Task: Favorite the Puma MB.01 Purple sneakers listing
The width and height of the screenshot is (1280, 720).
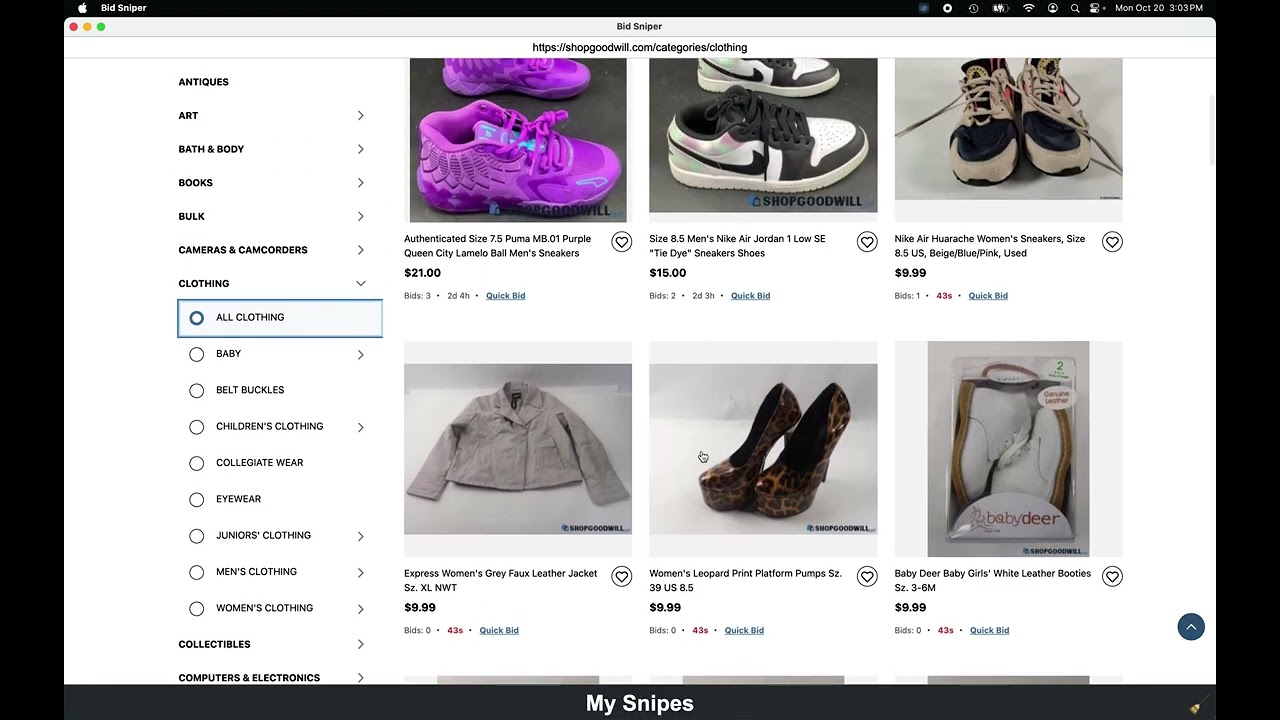Action: point(622,242)
